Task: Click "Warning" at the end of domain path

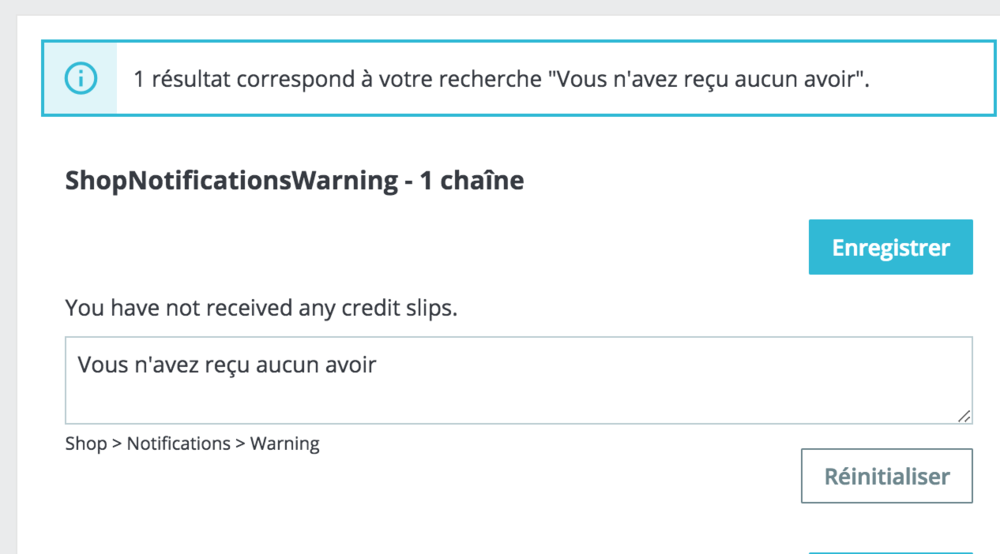Action: click(x=284, y=443)
